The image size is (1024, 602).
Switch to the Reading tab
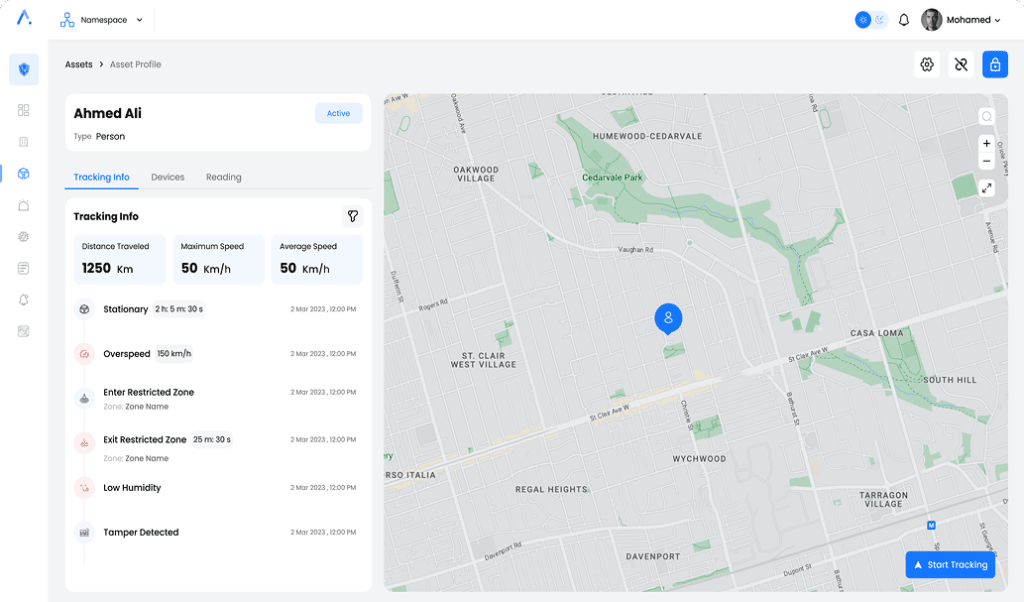coord(224,177)
